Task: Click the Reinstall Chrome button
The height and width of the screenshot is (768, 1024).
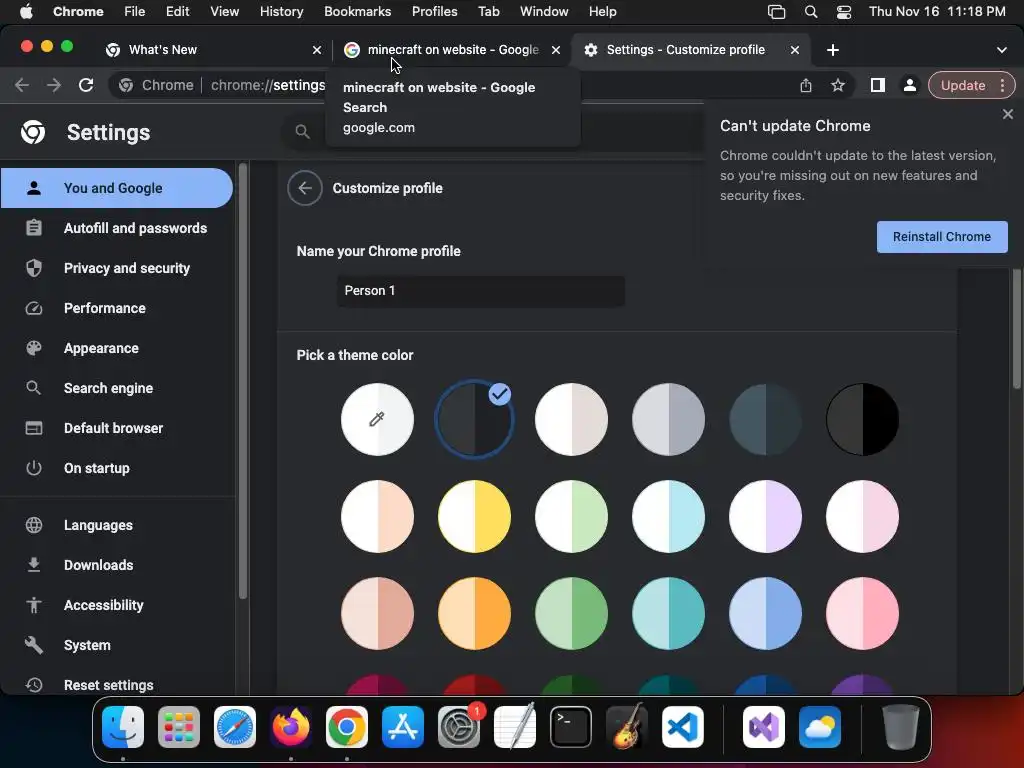Action: coord(942,237)
